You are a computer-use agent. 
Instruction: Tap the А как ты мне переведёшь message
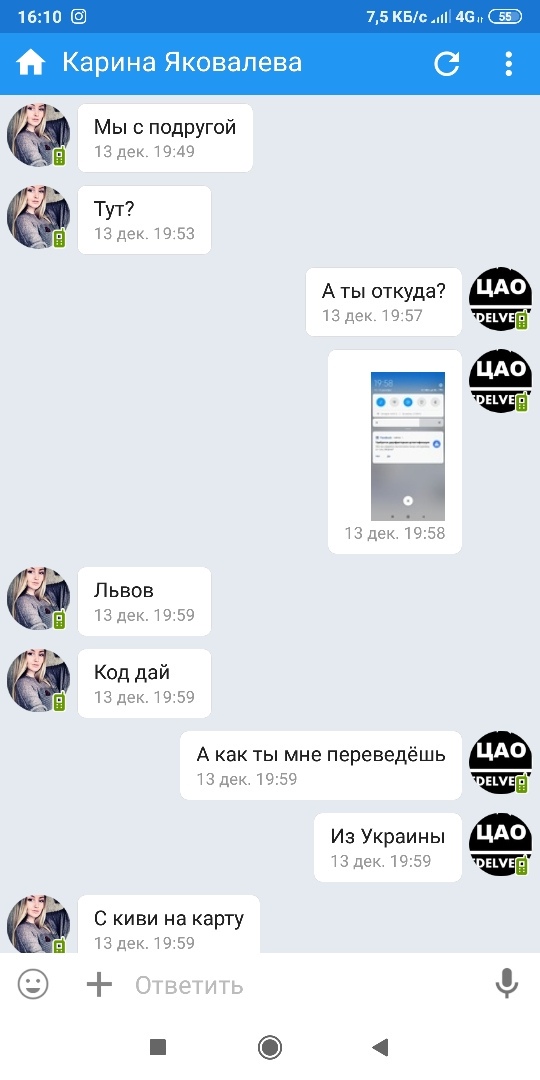(x=321, y=765)
